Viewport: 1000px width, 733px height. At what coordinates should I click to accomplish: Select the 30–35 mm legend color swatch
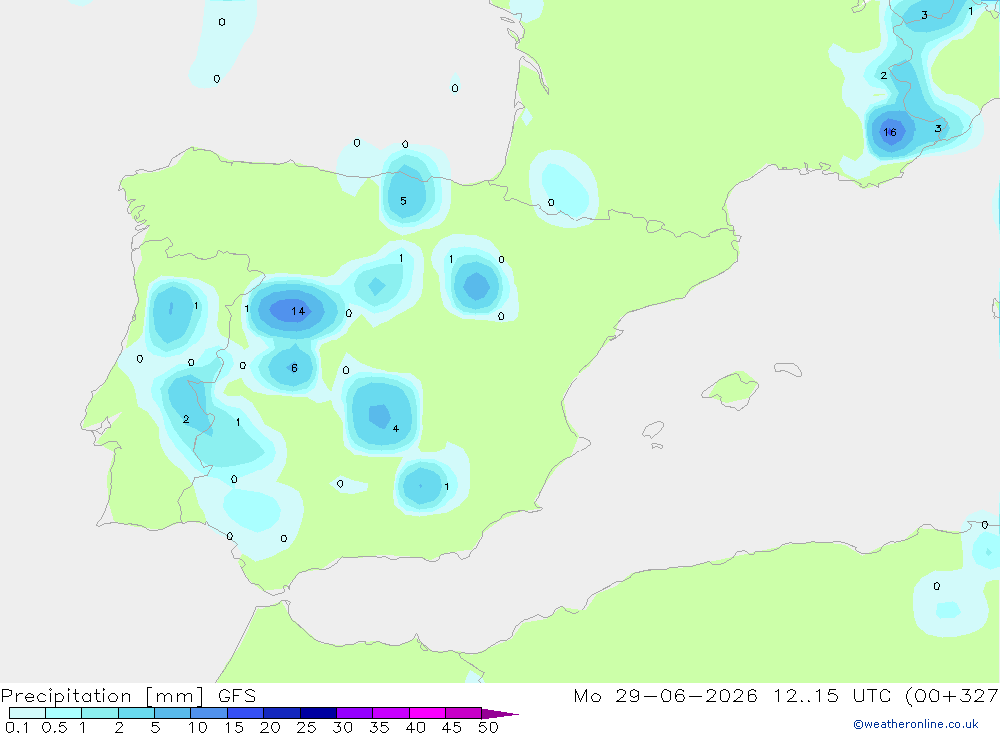point(355,713)
